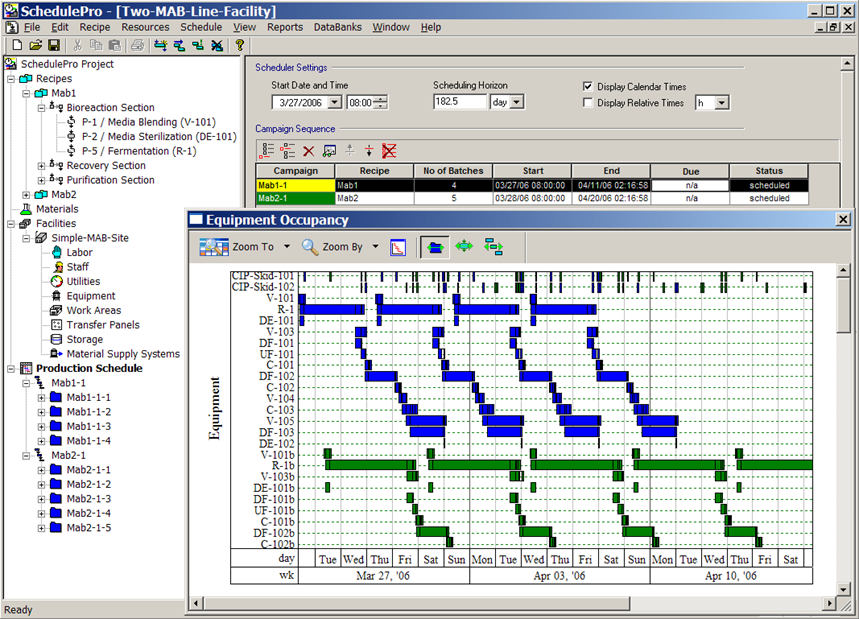Image resolution: width=859 pixels, height=619 pixels.
Task: Open the start date 3/27/2006 dropdown
Action: (335, 102)
